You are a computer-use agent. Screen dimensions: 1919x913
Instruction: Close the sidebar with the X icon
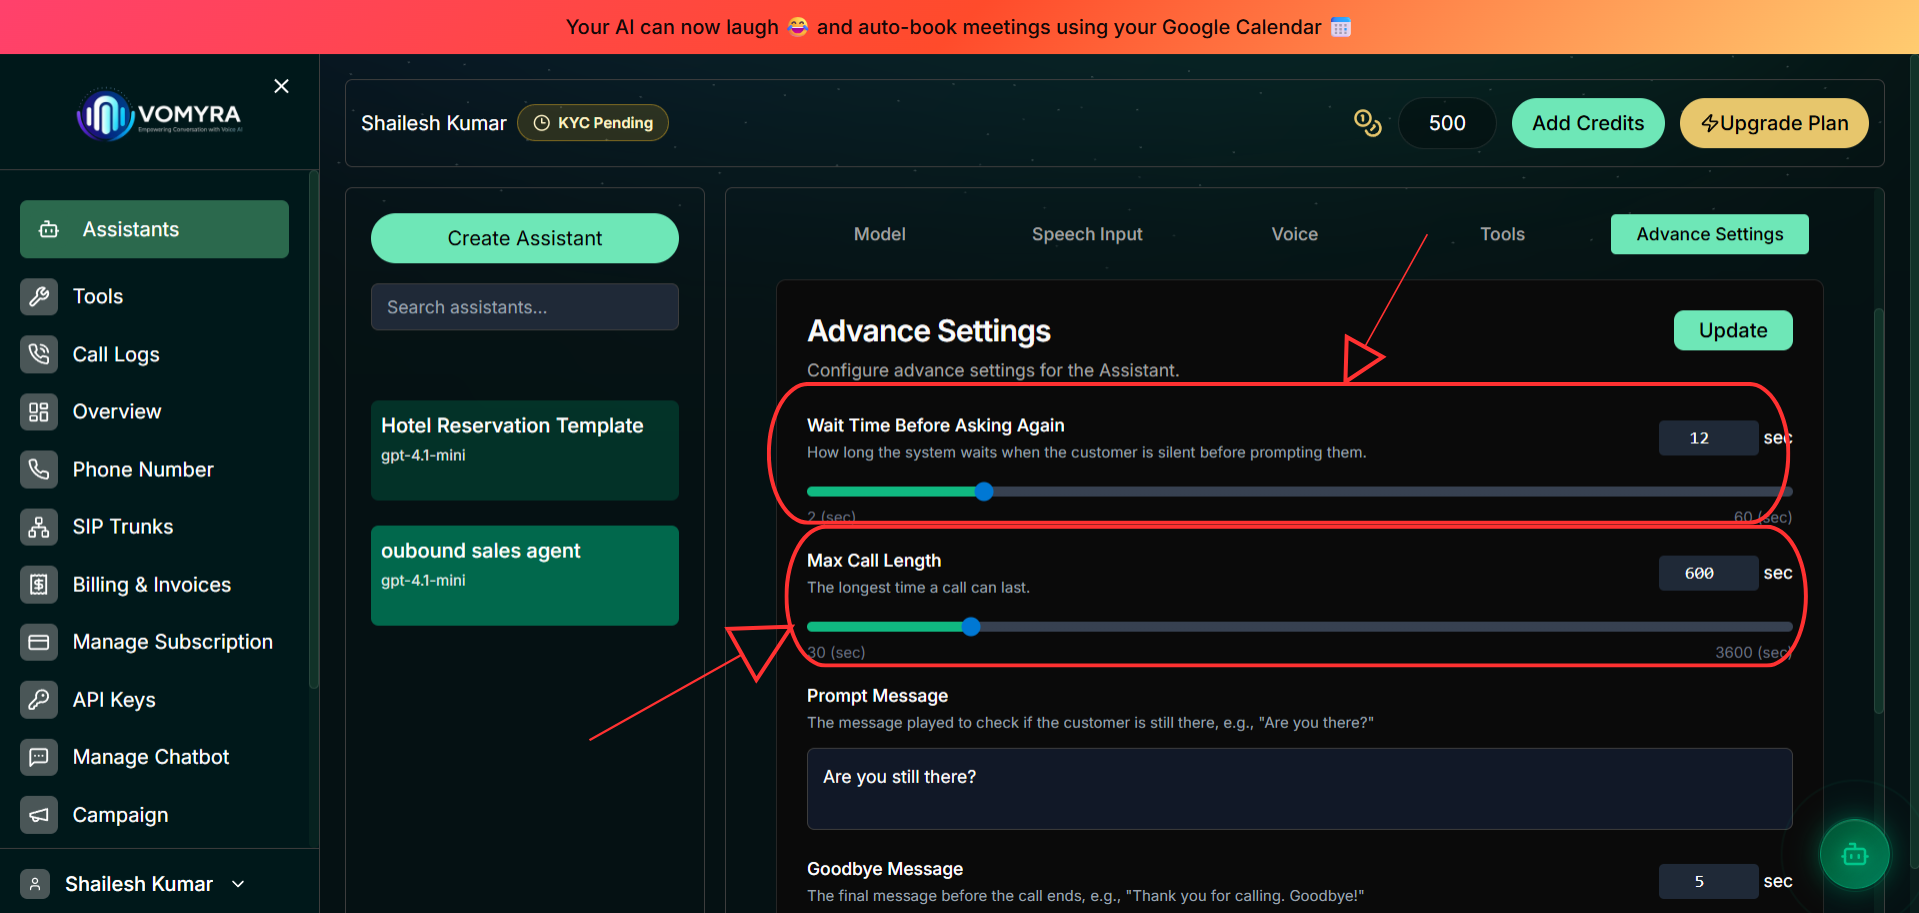(x=282, y=86)
